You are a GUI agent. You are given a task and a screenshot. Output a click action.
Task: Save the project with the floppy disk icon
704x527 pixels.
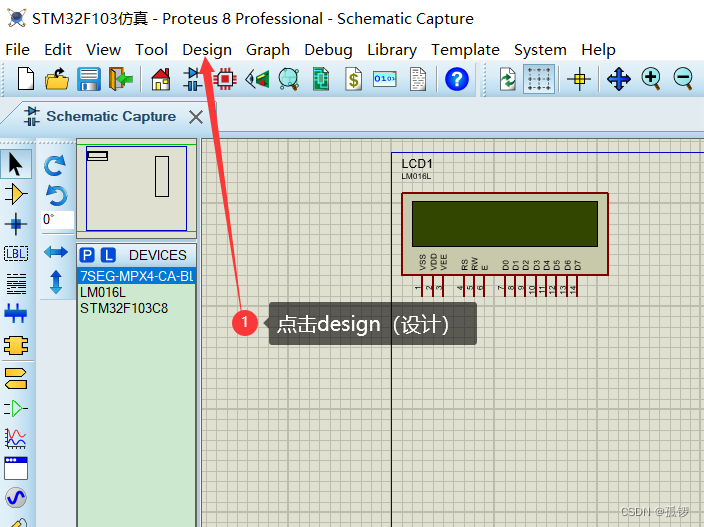[x=88, y=79]
